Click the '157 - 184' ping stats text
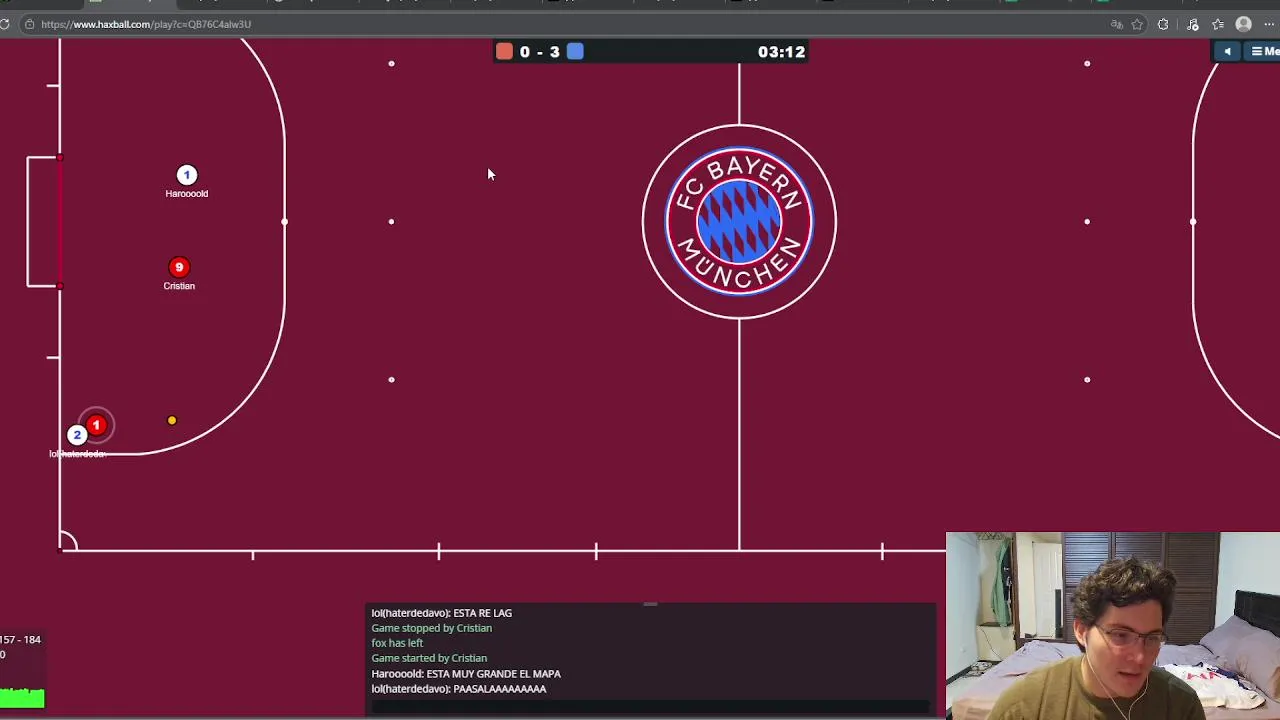The height and width of the screenshot is (720, 1280). [x=20, y=640]
